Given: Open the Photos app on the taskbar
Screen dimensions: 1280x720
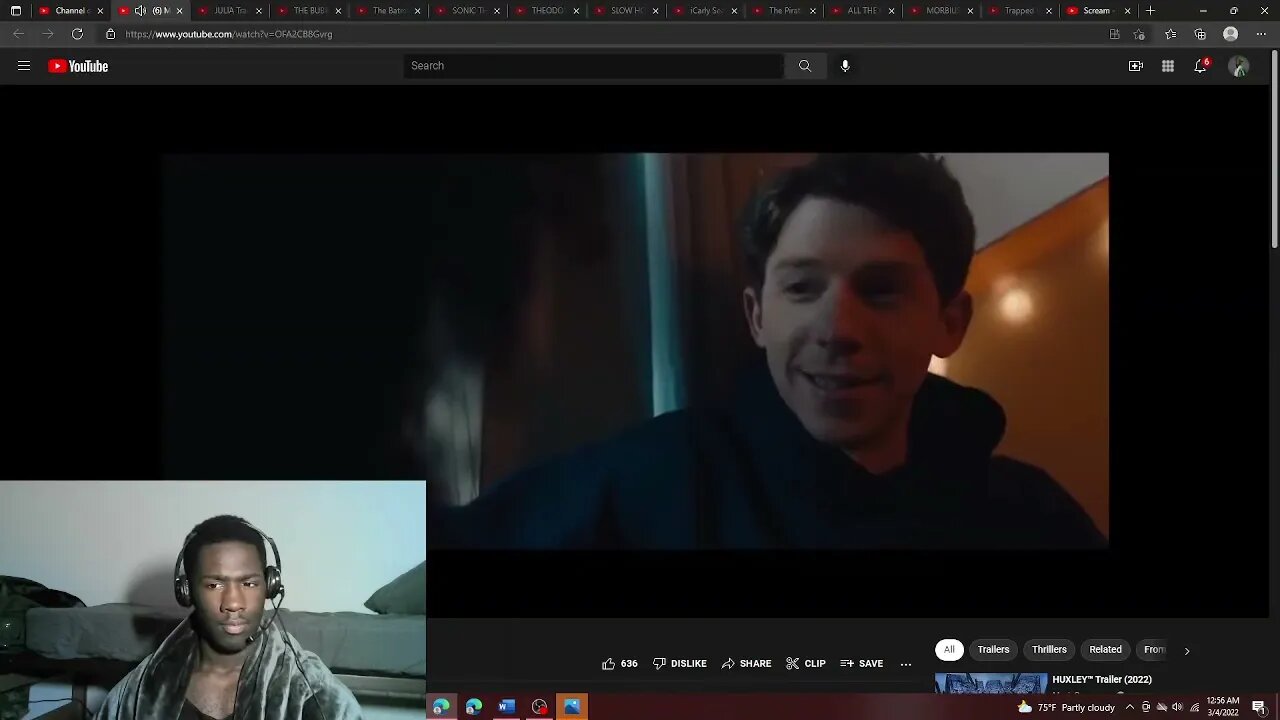Looking at the screenshot, I should click(x=572, y=707).
